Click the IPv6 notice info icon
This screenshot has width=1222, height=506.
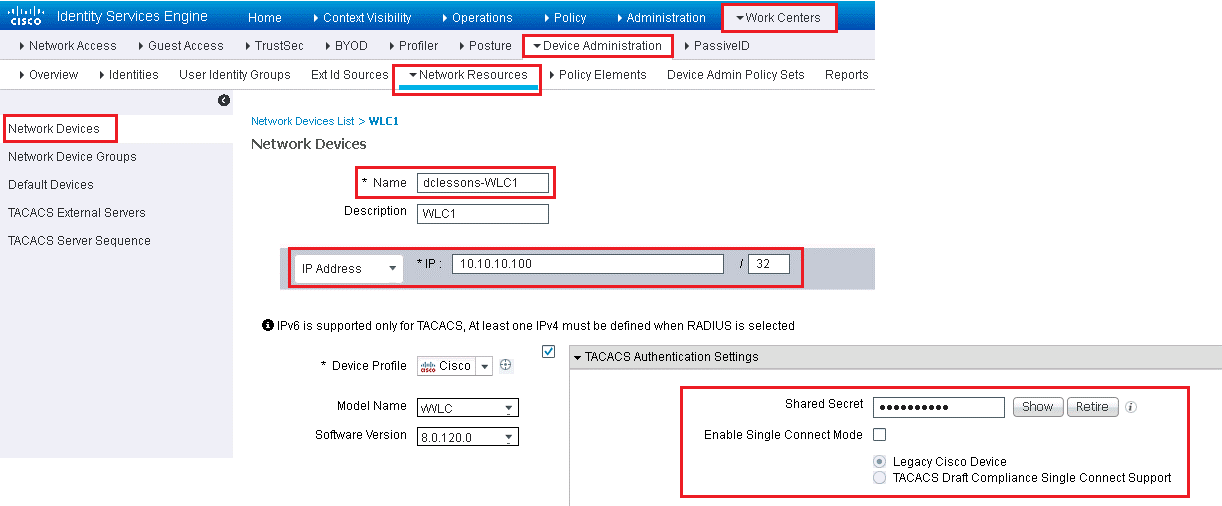coord(267,326)
